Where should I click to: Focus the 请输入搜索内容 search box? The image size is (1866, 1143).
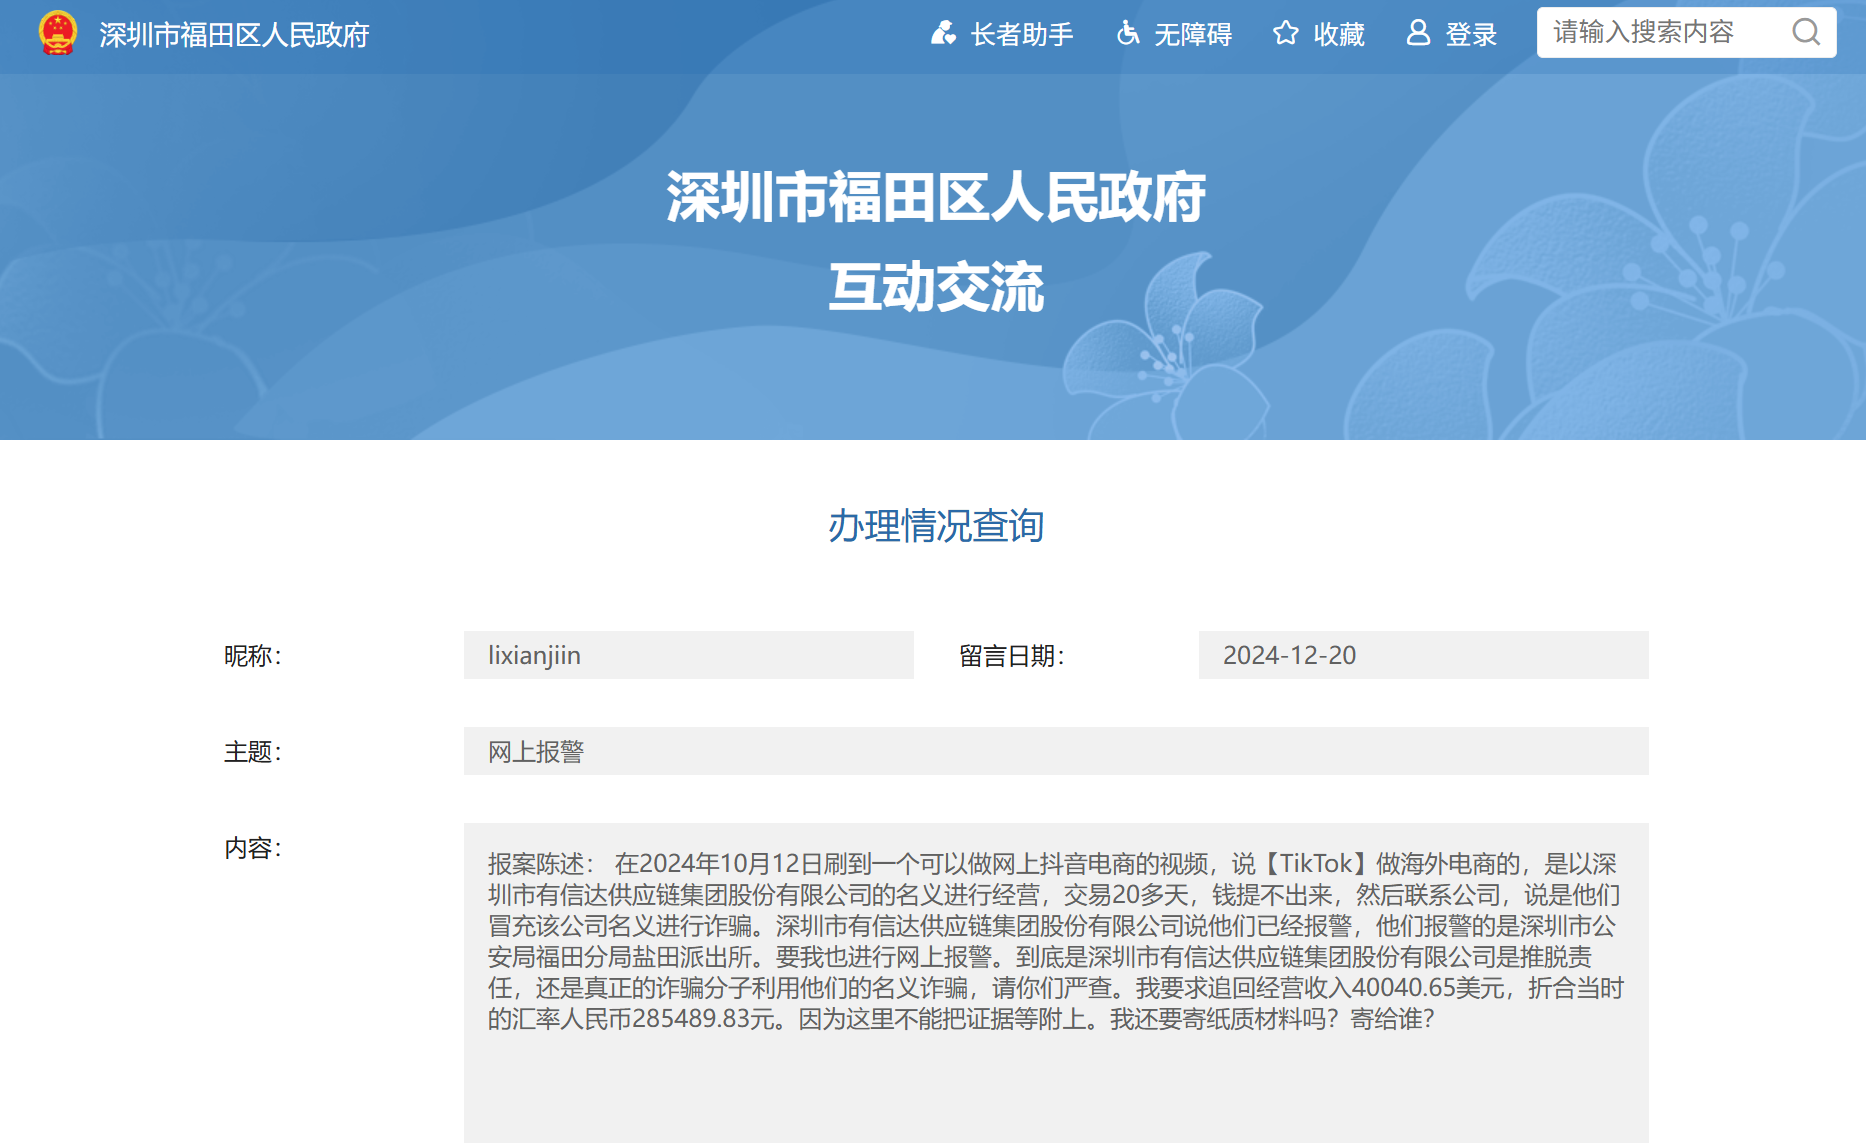[1662, 32]
